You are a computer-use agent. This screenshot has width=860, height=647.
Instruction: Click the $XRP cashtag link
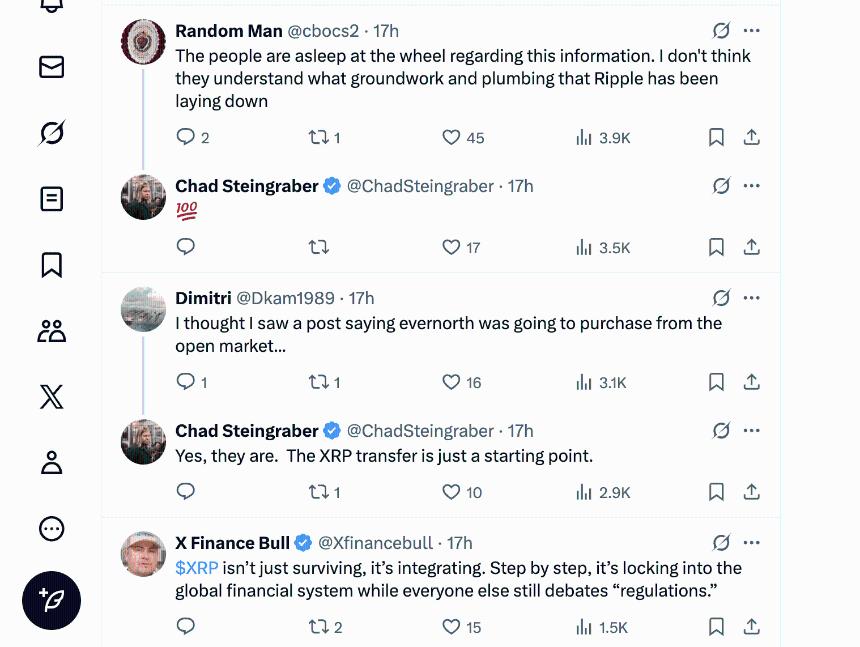click(196, 568)
